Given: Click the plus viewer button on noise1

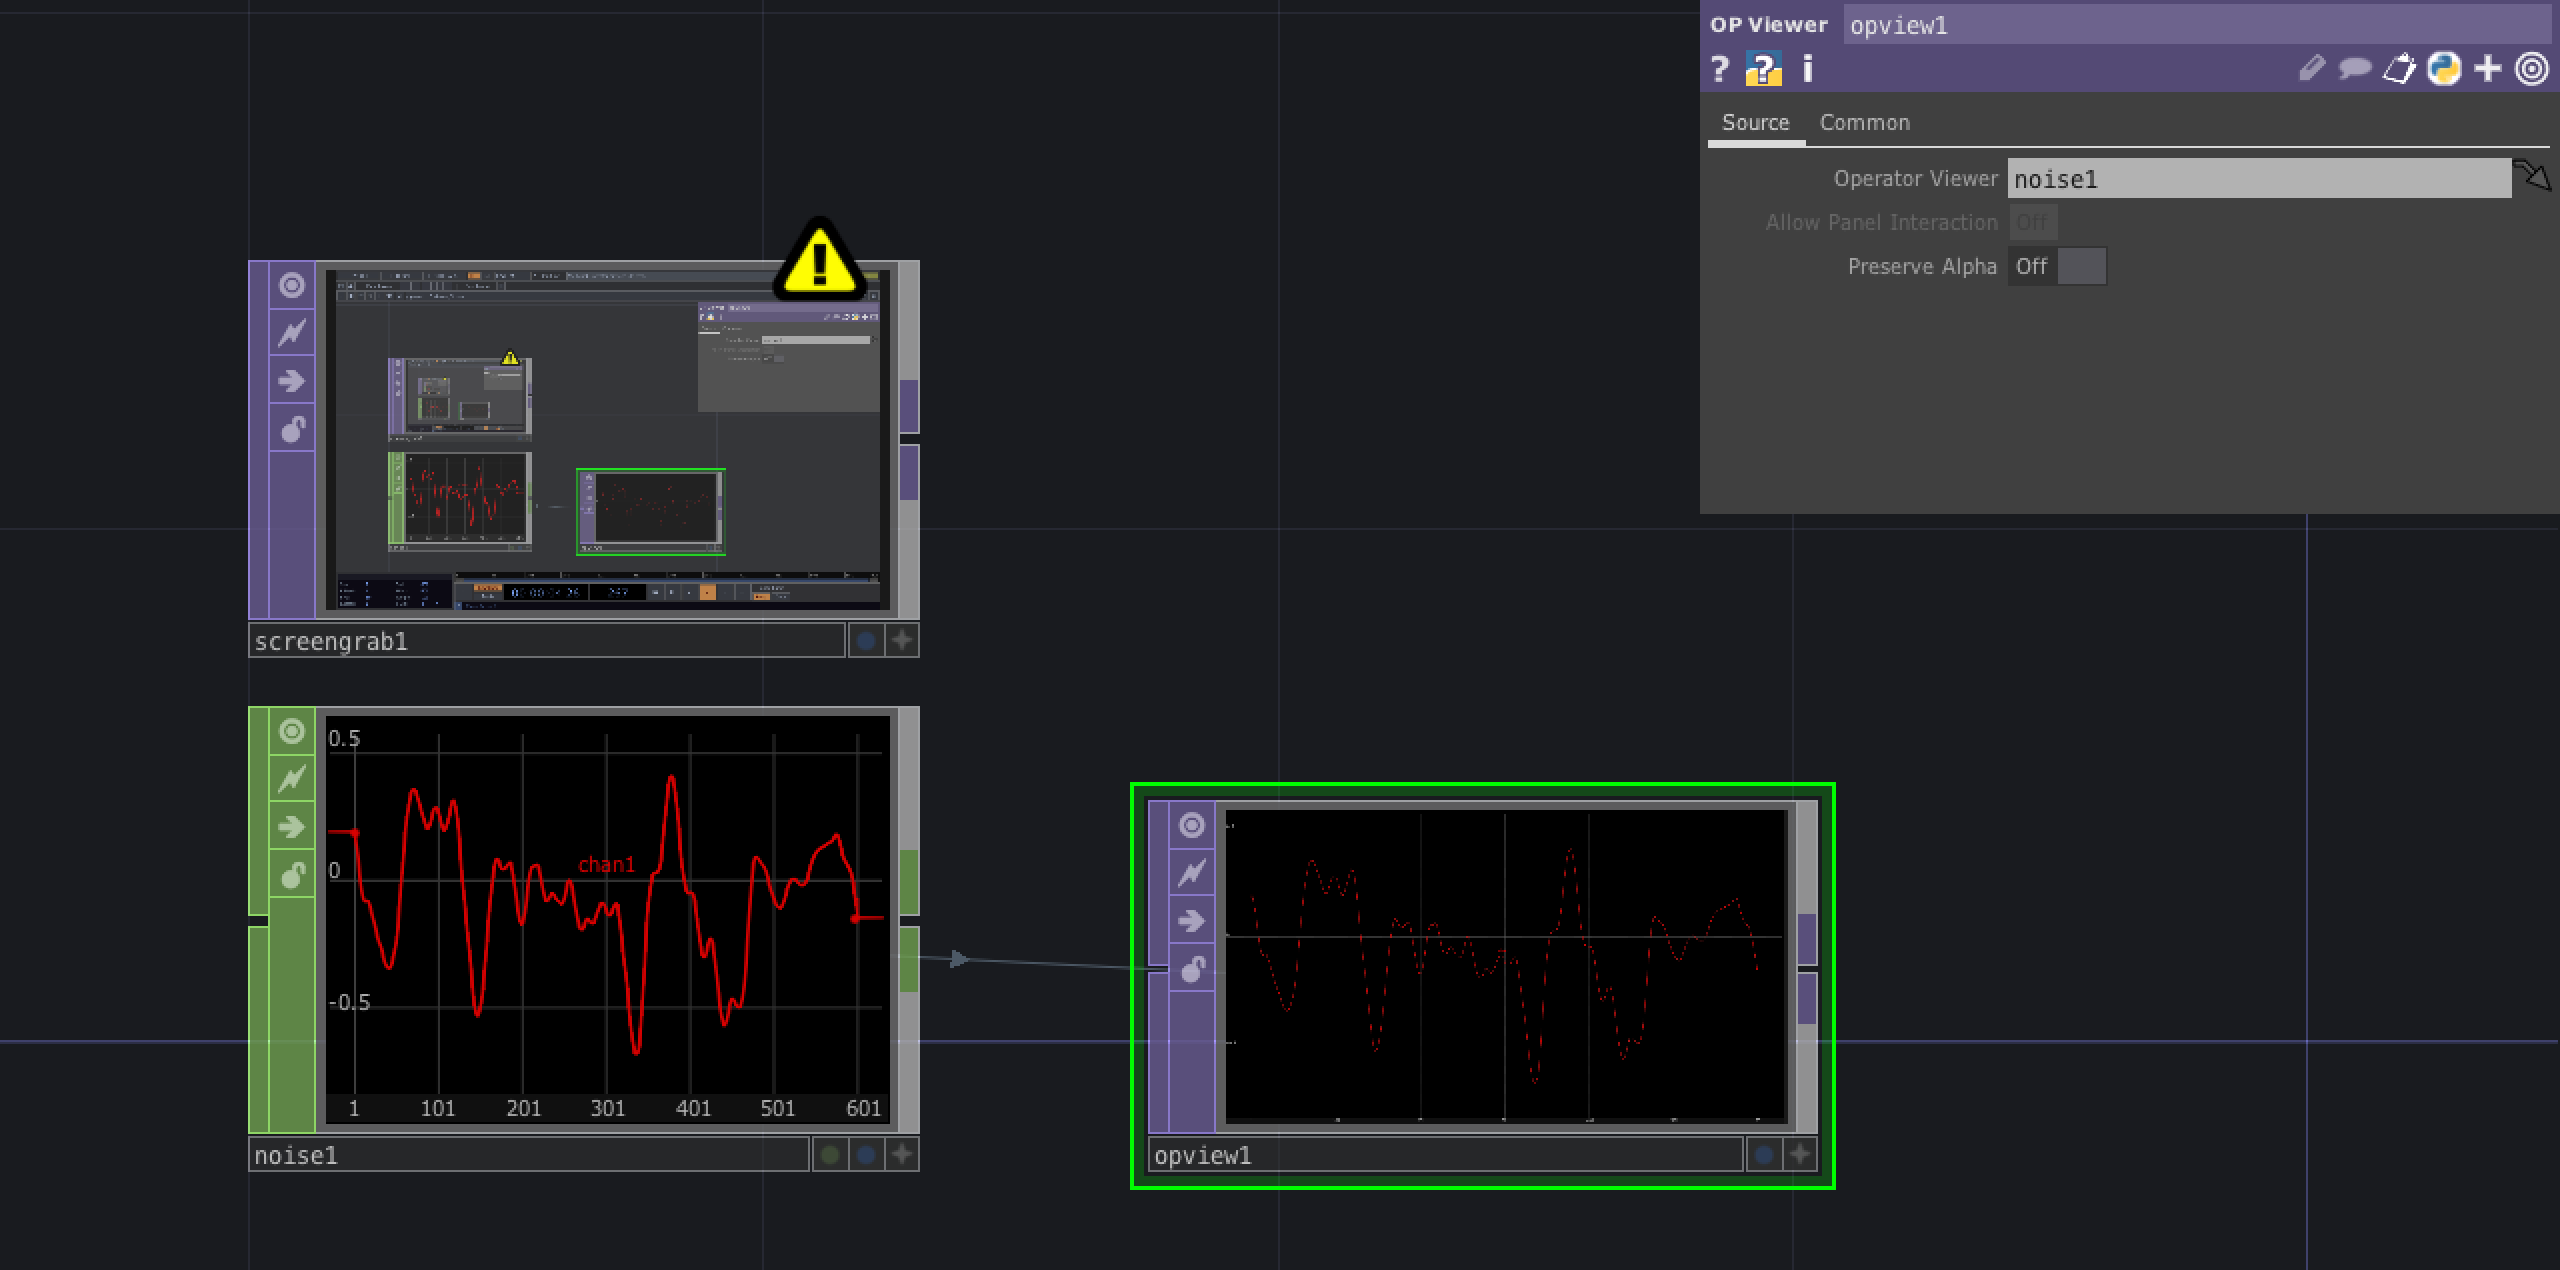Looking at the screenshot, I should coord(902,1155).
